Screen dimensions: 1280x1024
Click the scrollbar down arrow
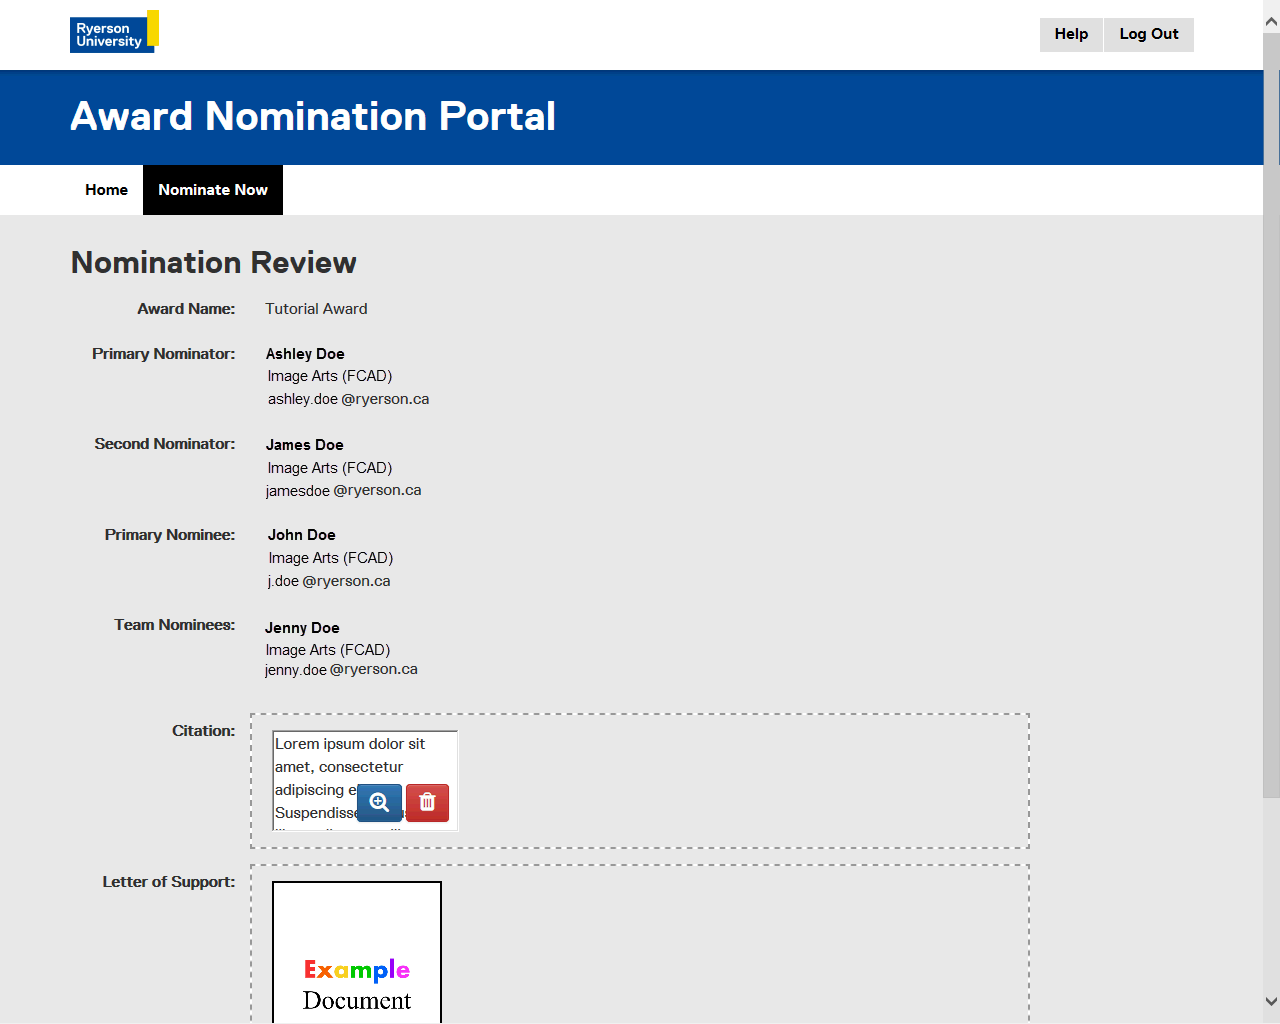tap(1271, 1001)
